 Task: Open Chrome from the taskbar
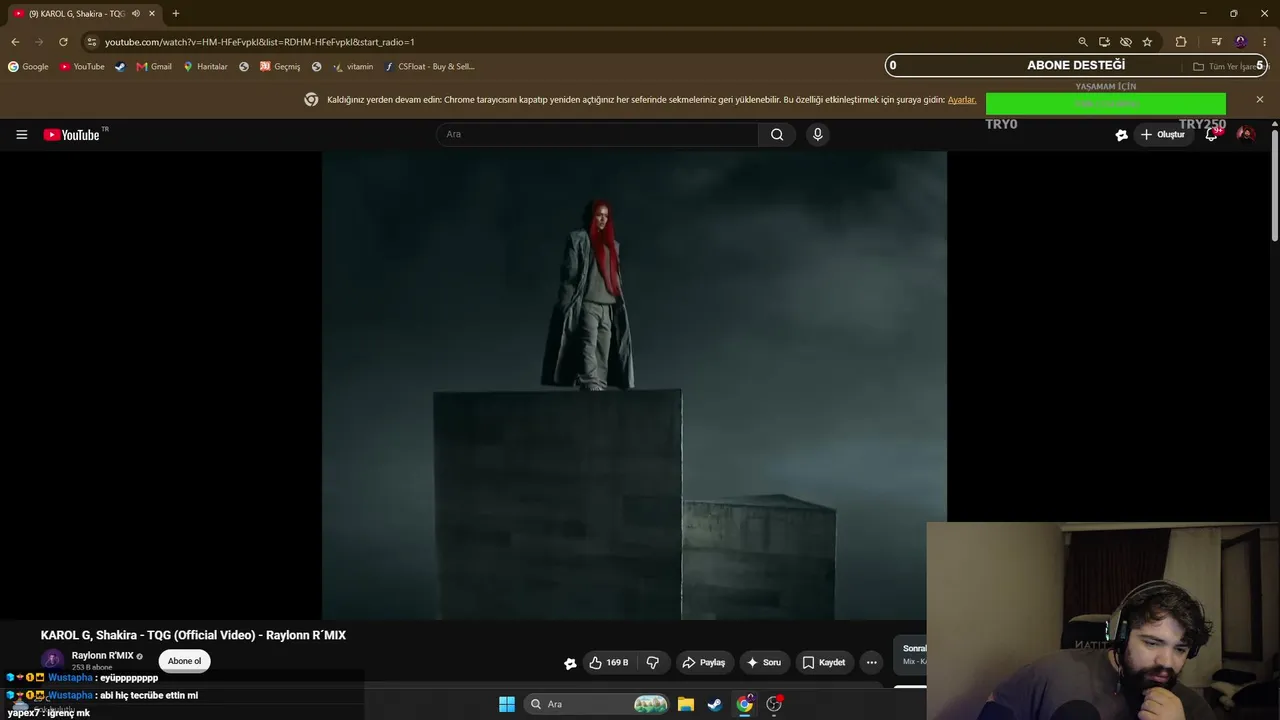click(745, 704)
